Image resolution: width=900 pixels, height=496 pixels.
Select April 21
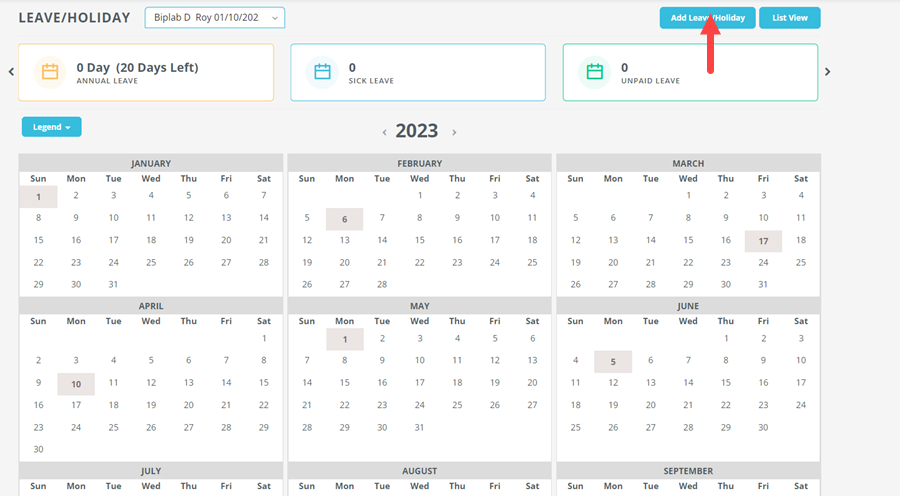(x=226, y=405)
